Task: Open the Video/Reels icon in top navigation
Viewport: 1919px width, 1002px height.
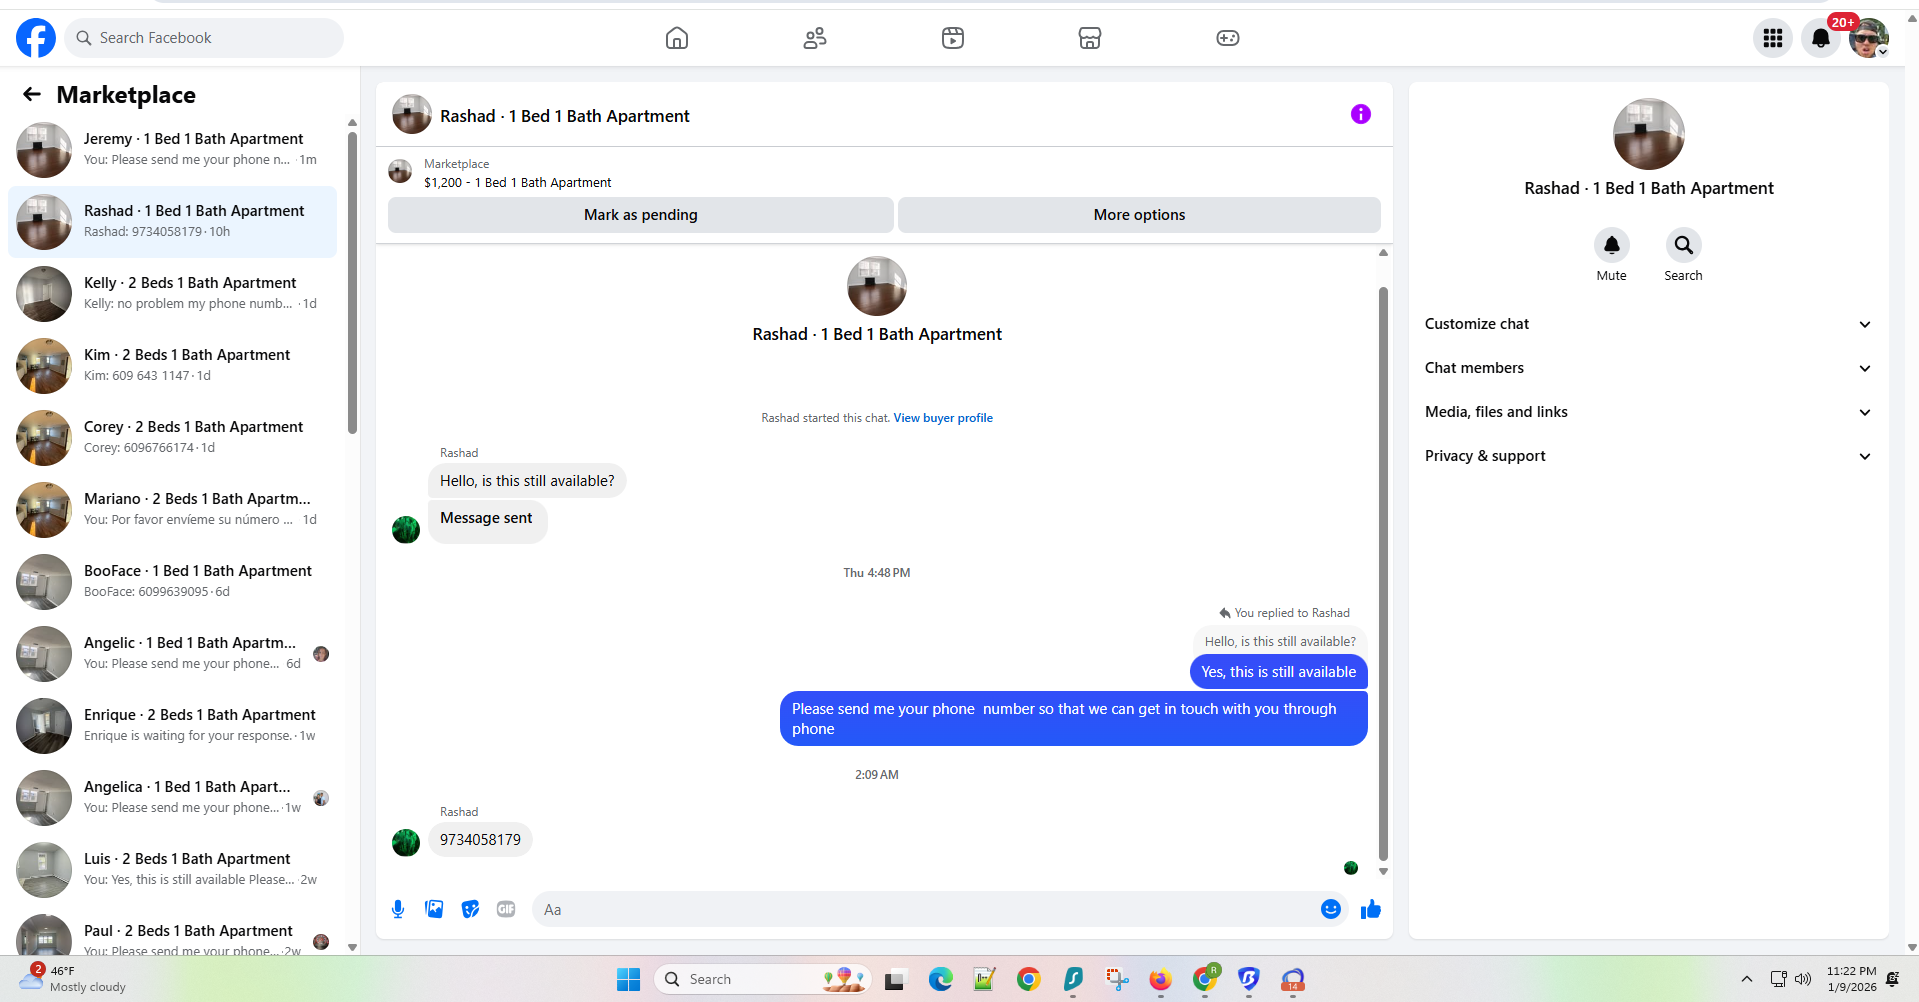Action: pyautogui.click(x=953, y=38)
